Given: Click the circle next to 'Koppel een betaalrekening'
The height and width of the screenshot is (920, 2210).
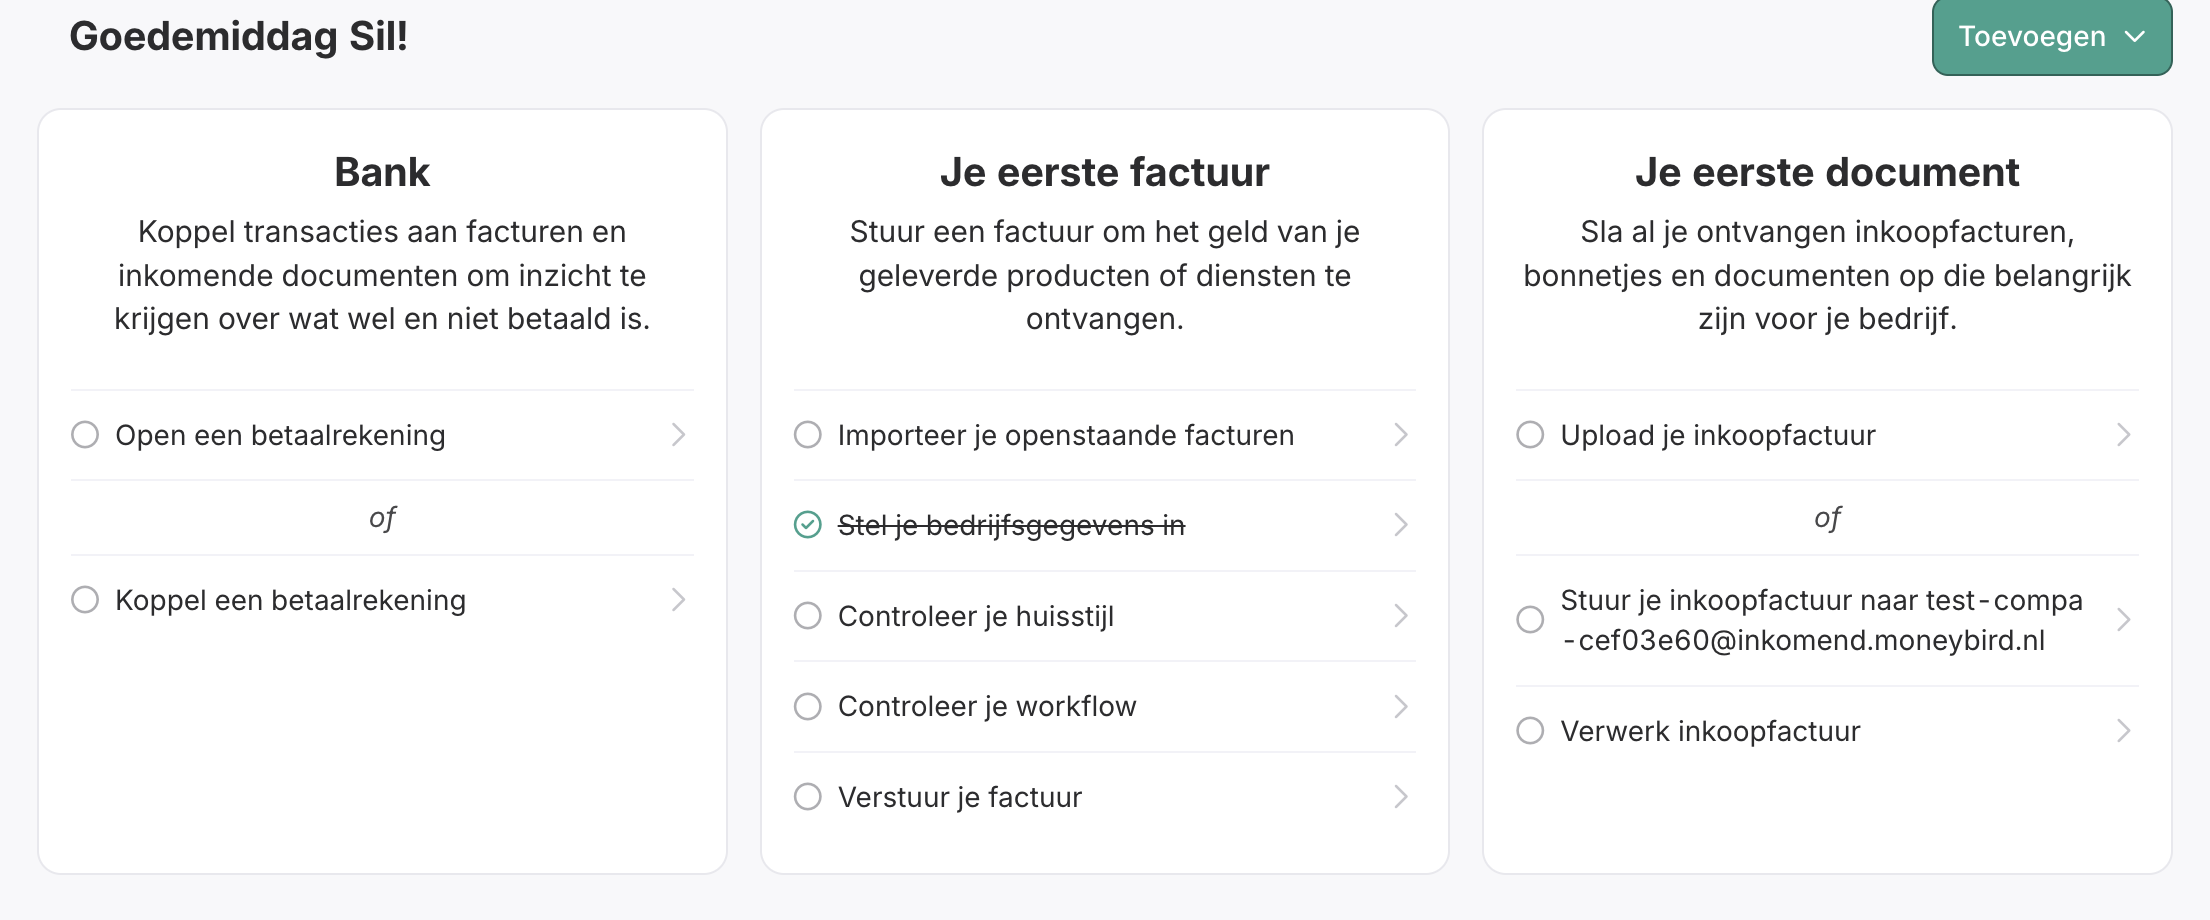Looking at the screenshot, I should tap(85, 600).
